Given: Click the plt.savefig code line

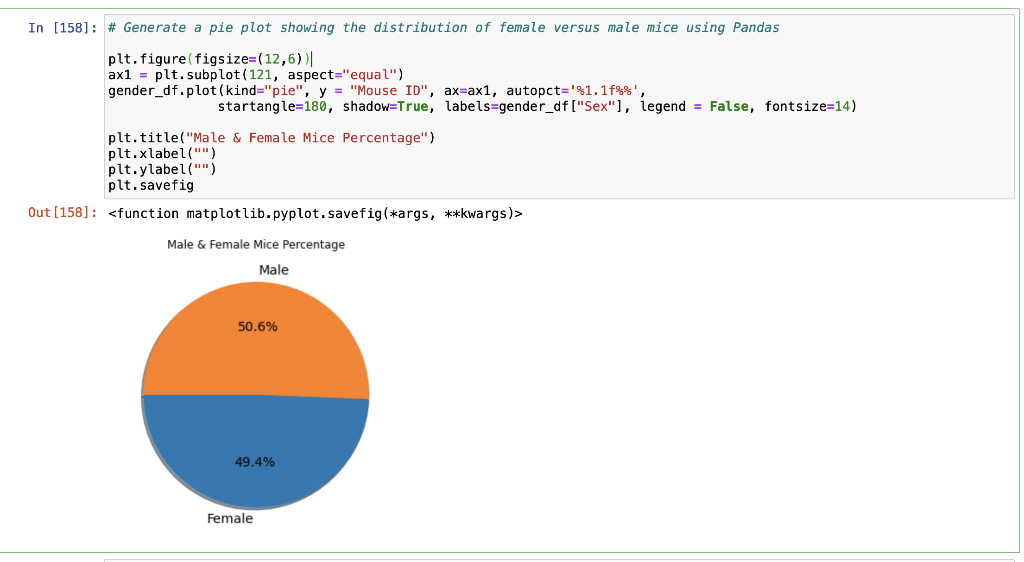Looking at the screenshot, I should (151, 185).
